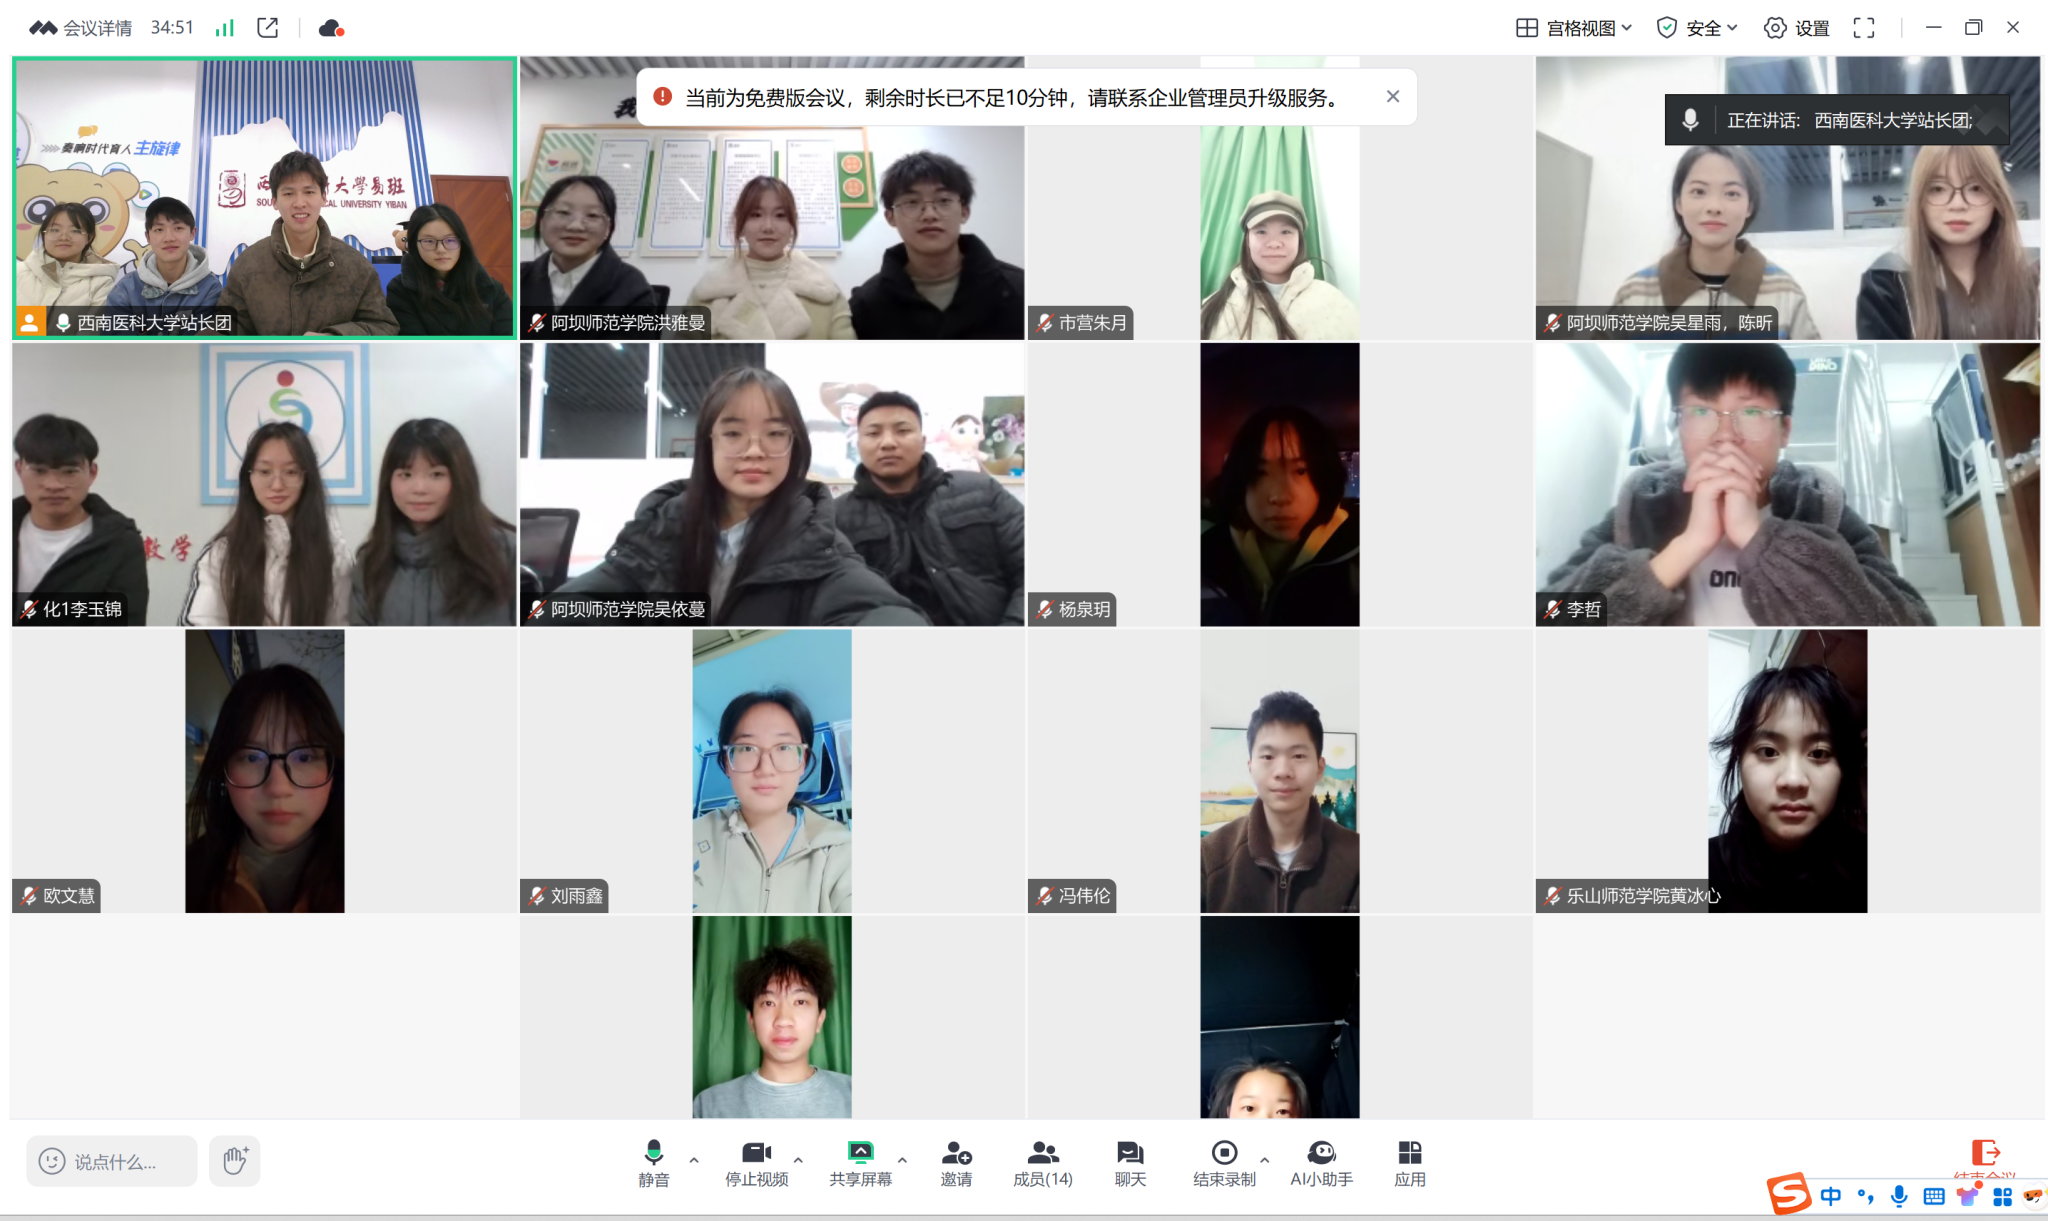2048x1221 pixels.
Task: Open the members list (14)
Action: (x=1042, y=1162)
